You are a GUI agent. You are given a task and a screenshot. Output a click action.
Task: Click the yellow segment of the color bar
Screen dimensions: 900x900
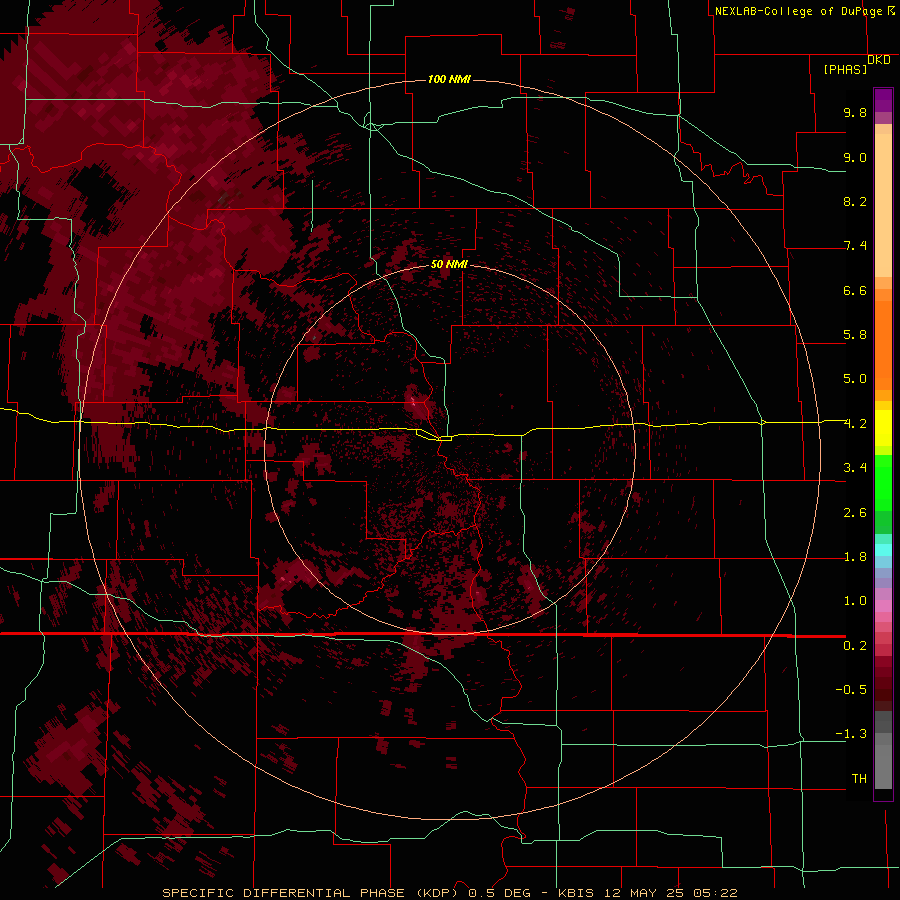[x=883, y=428]
